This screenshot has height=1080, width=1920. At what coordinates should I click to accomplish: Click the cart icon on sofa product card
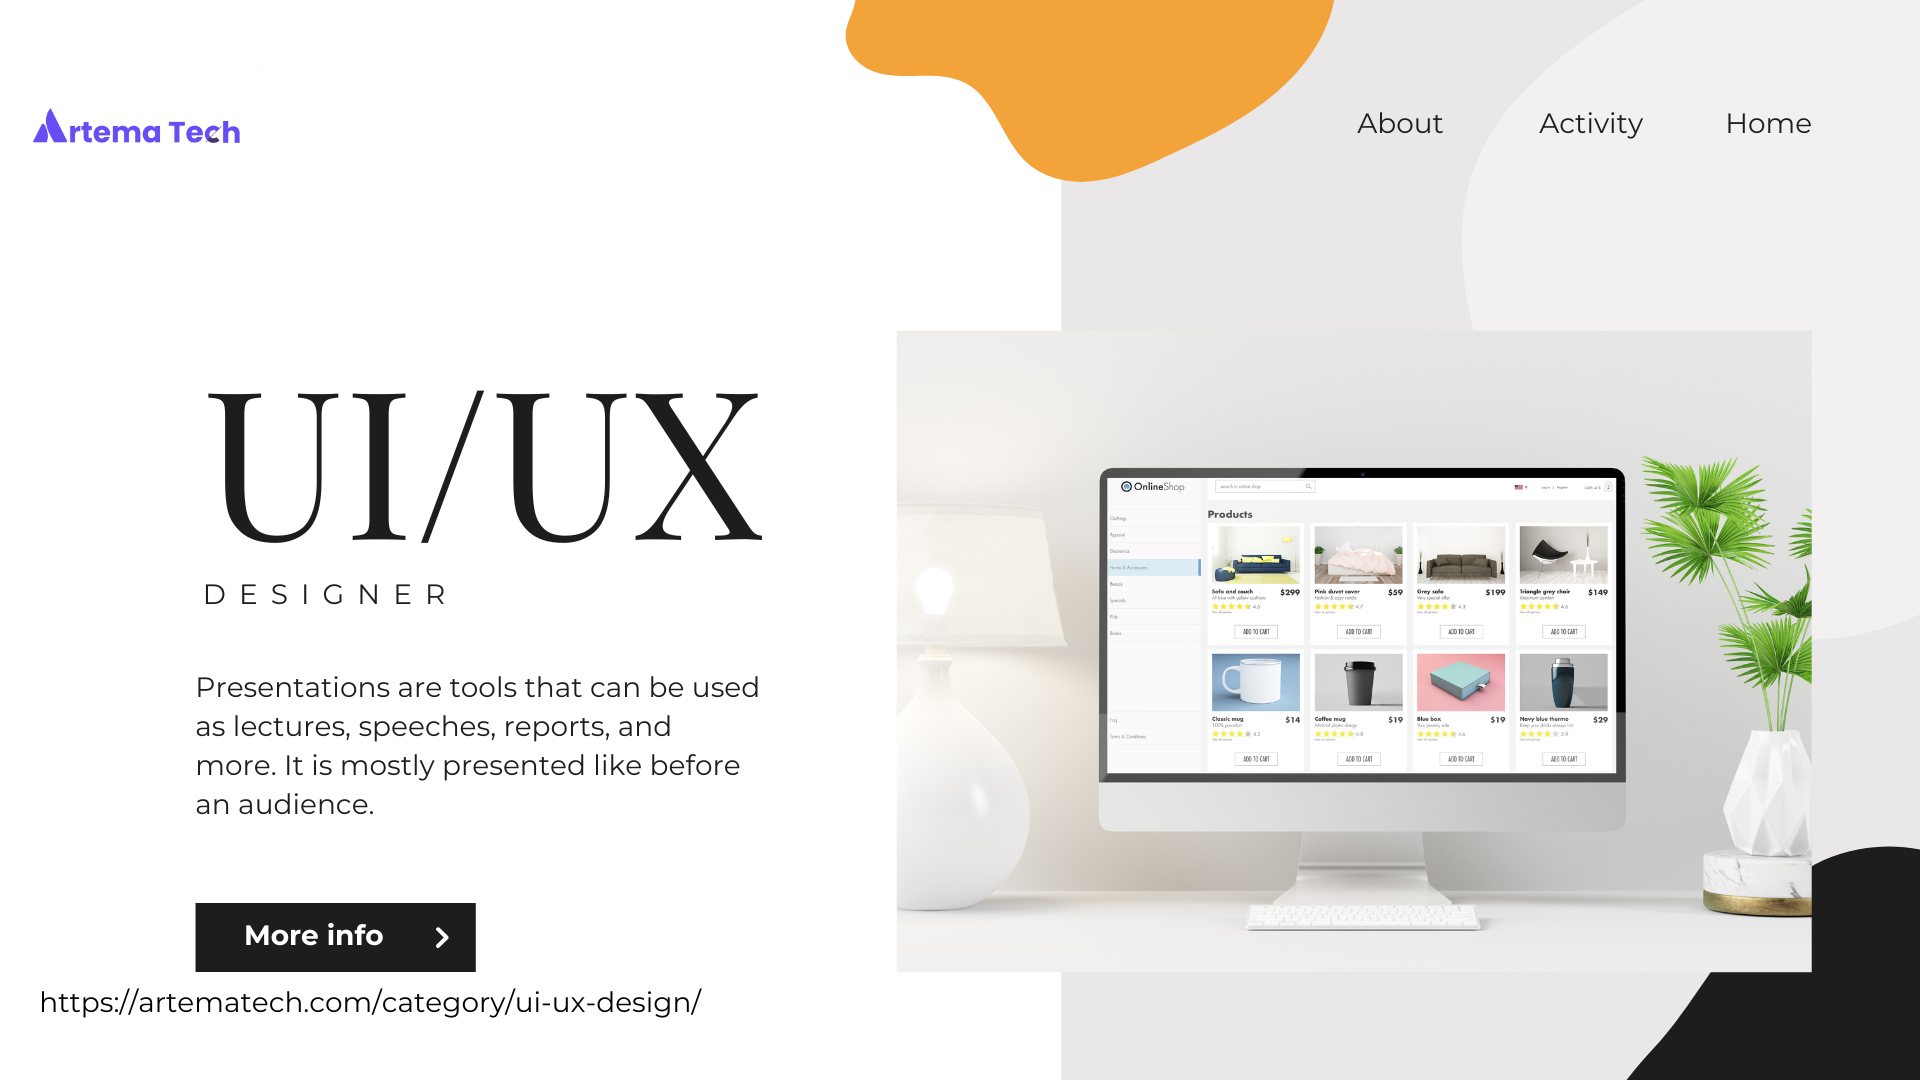1255,632
